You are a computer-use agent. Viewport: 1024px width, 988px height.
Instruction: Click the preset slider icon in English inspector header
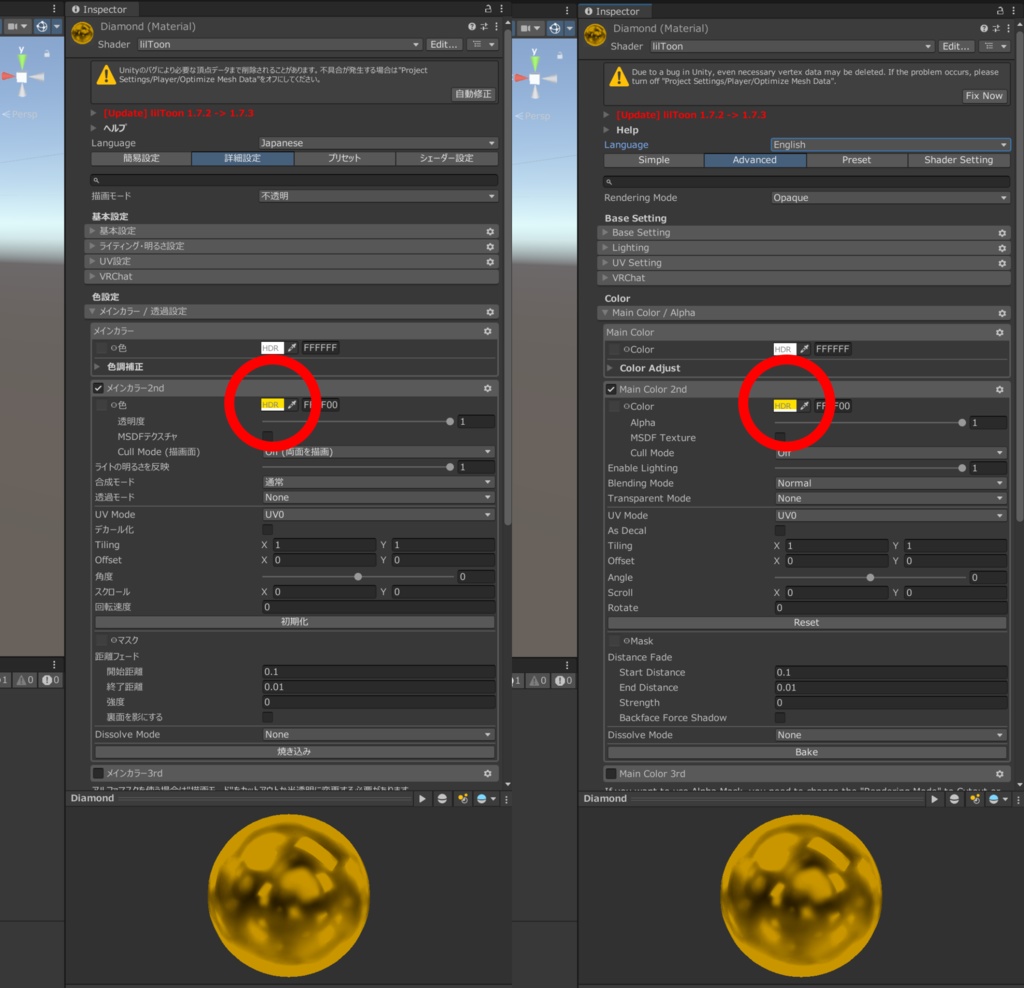point(995,29)
